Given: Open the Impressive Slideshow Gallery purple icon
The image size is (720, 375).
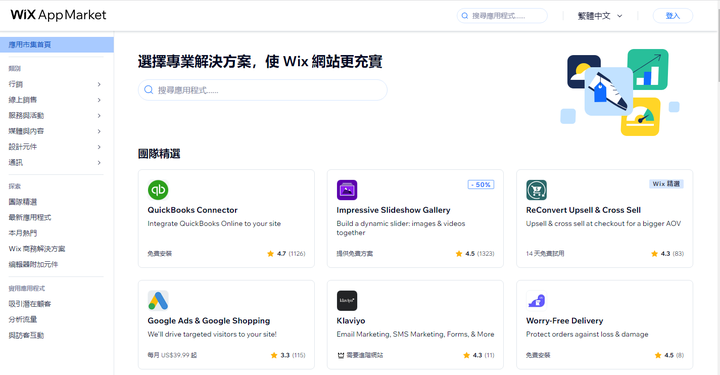Looking at the screenshot, I should (347, 190).
